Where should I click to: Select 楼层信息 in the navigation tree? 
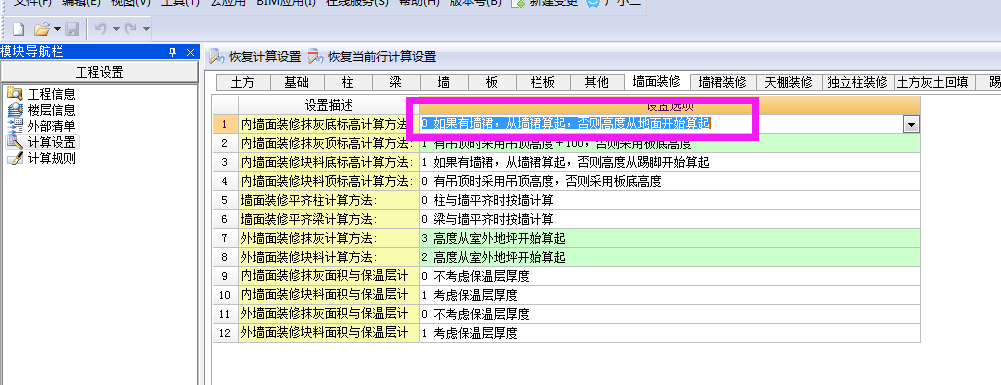click(41, 110)
